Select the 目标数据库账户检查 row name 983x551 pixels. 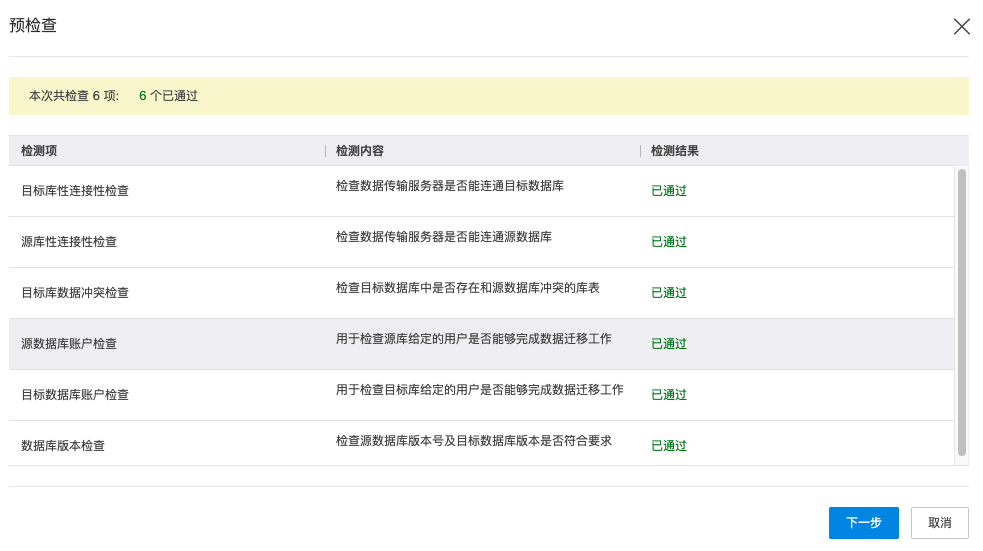click(x=75, y=395)
